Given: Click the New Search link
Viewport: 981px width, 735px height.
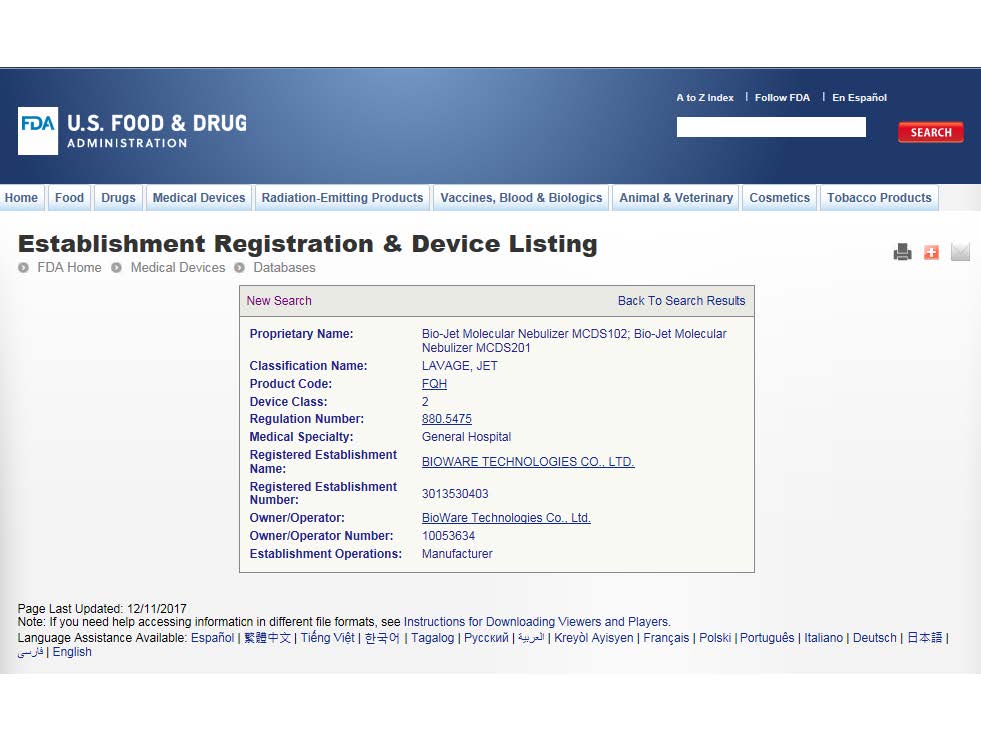Looking at the screenshot, I should click(x=279, y=301).
